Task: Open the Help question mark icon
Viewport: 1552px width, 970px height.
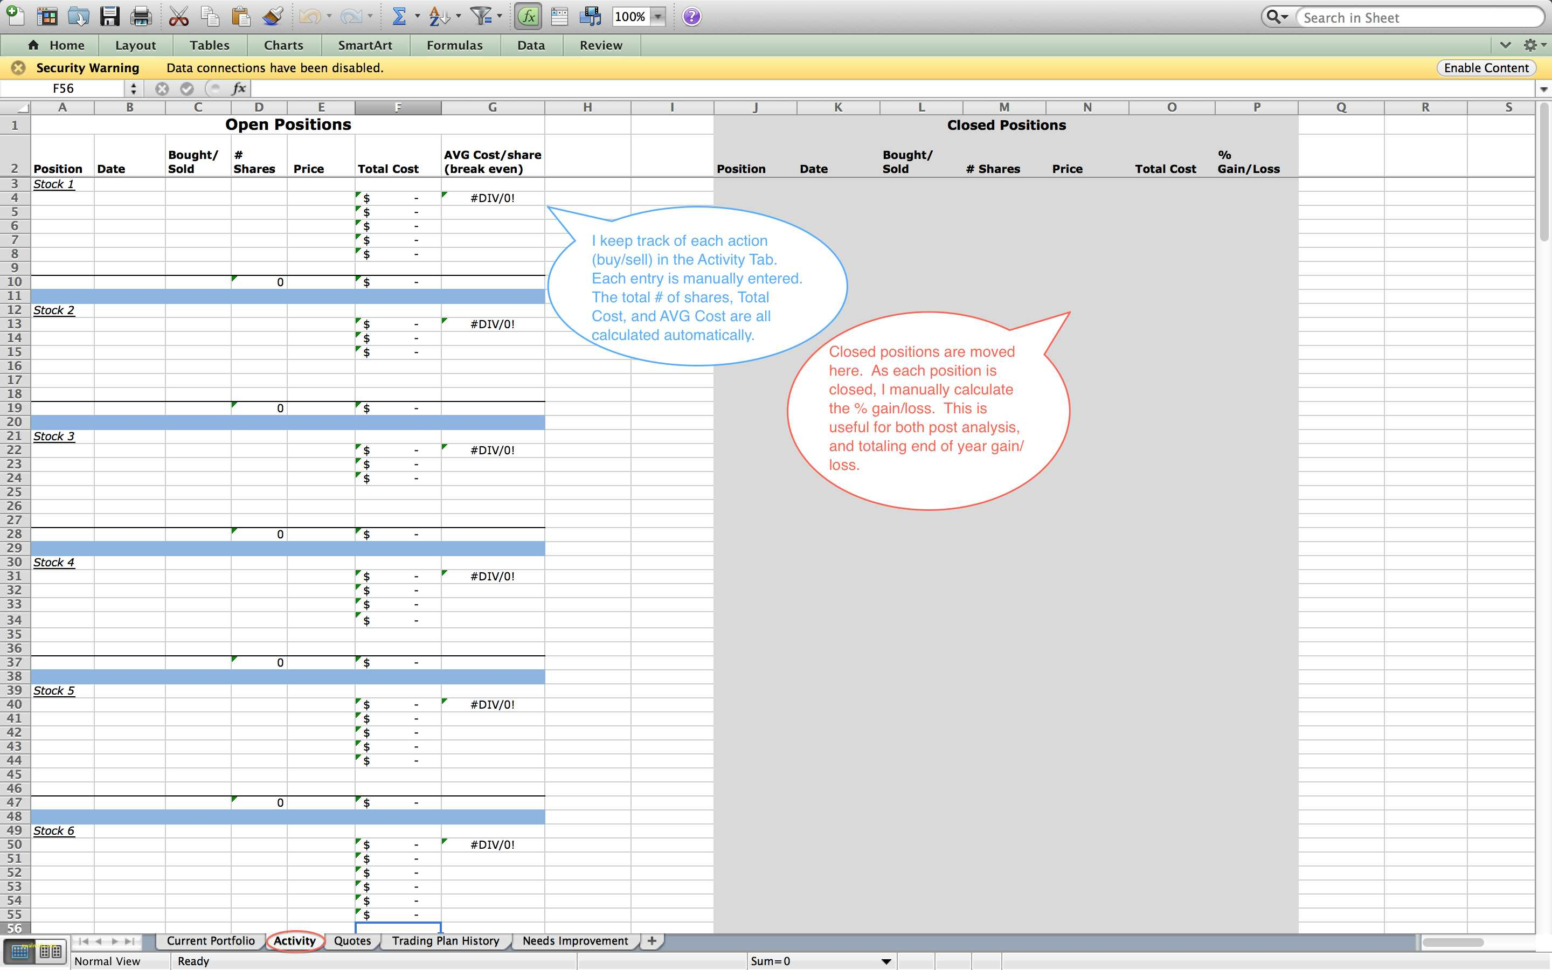Action: 691,17
